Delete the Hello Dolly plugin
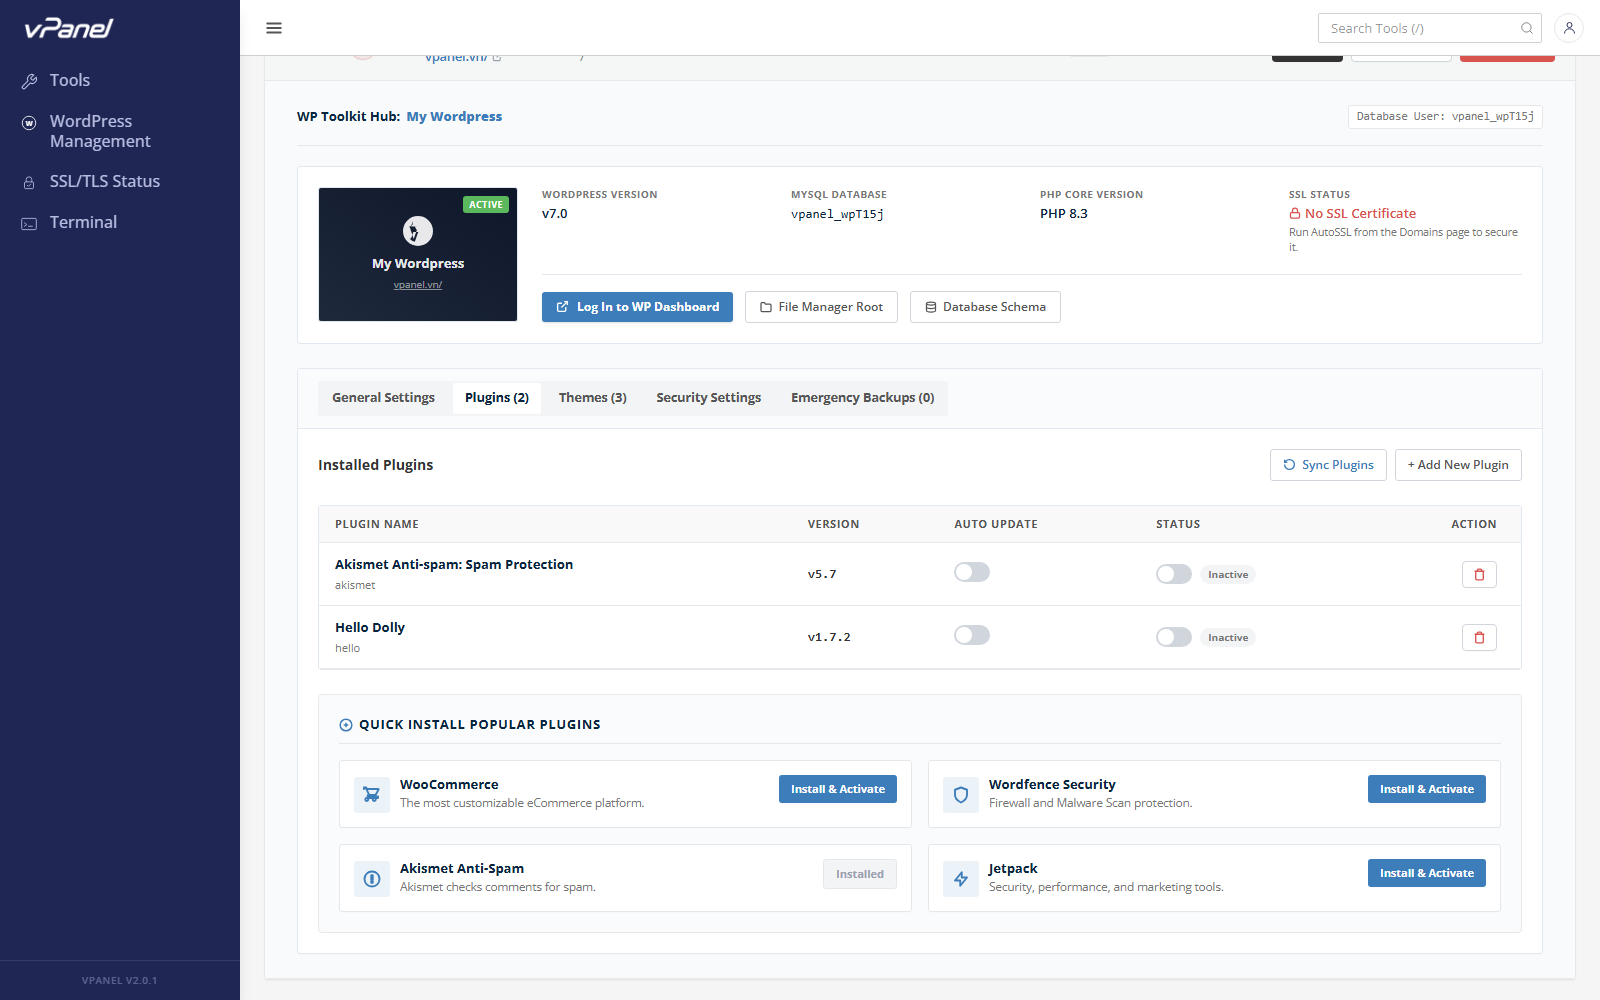The height and width of the screenshot is (1000, 1600). pos(1479,637)
